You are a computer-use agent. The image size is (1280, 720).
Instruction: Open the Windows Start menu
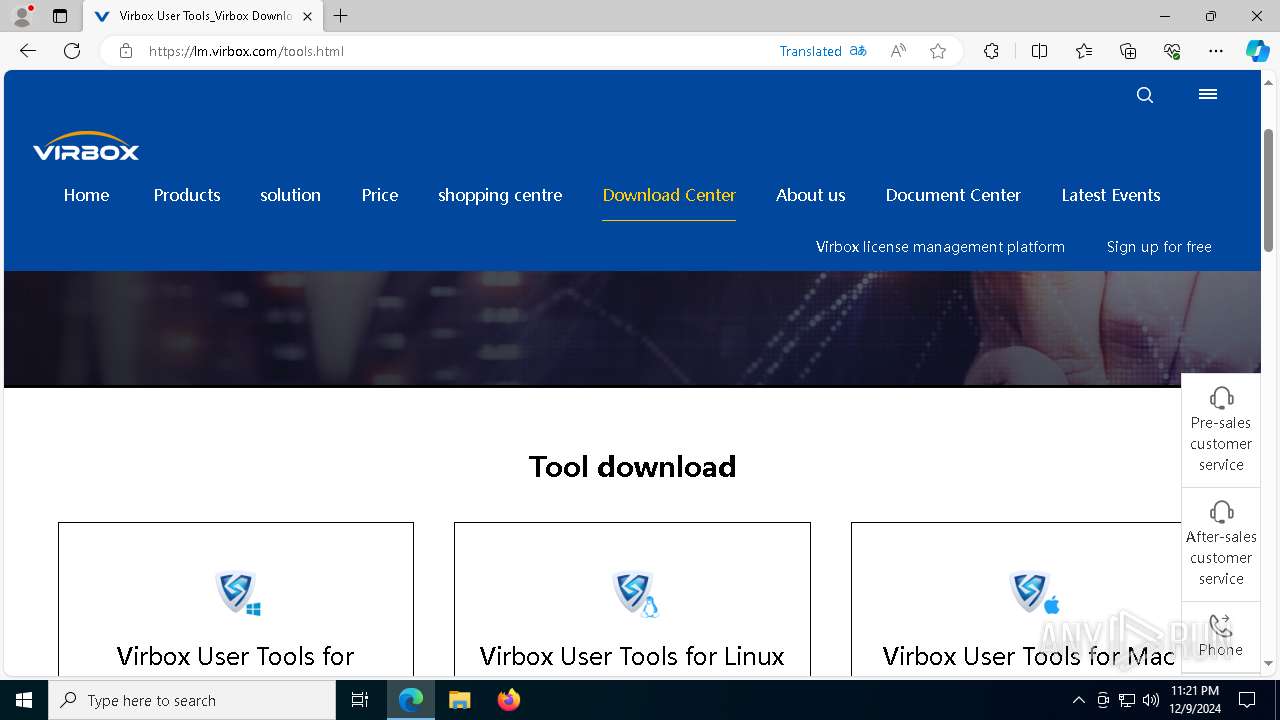tap(24, 700)
